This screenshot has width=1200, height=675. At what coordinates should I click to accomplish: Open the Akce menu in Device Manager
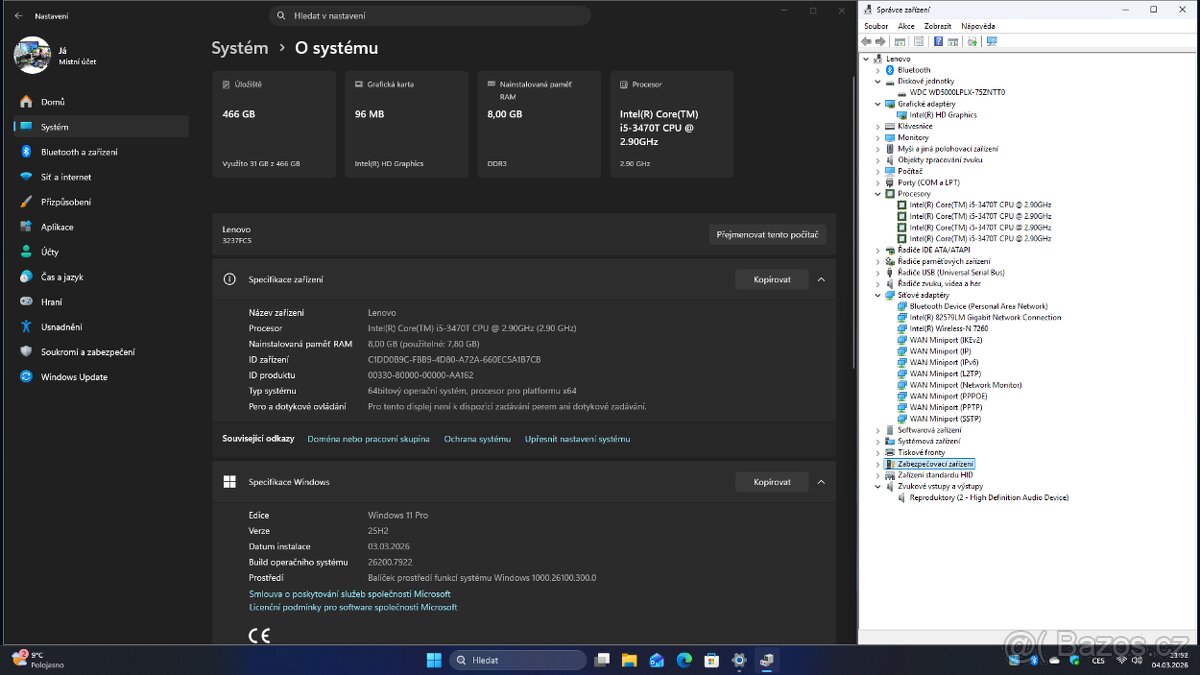(x=906, y=25)
